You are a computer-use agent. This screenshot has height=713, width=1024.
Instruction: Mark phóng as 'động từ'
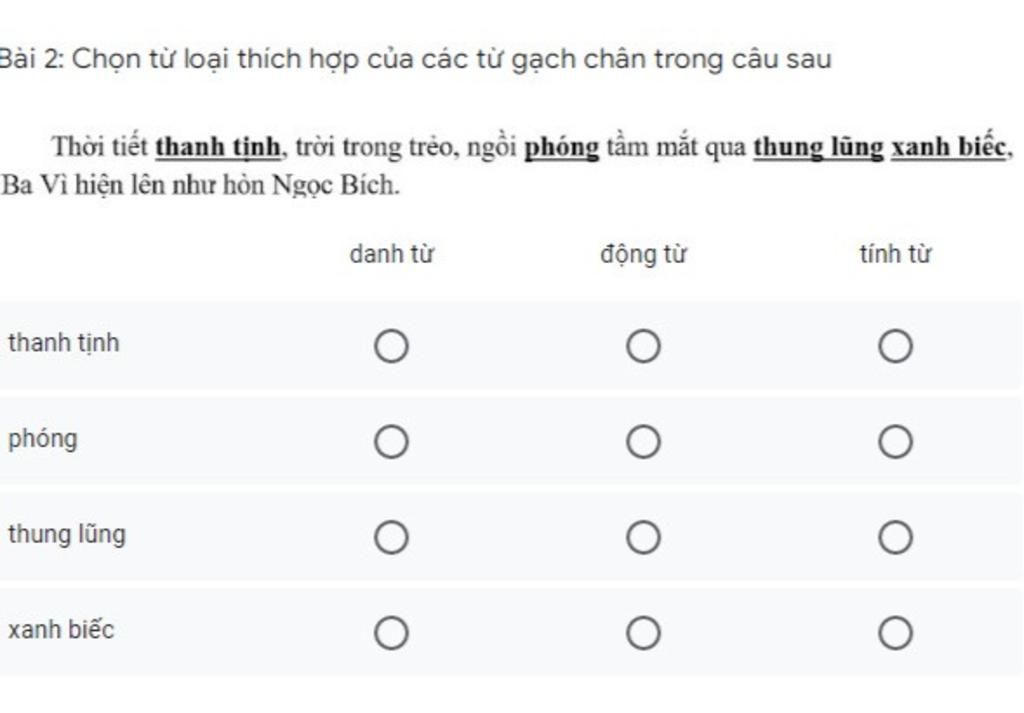(643, 441)
